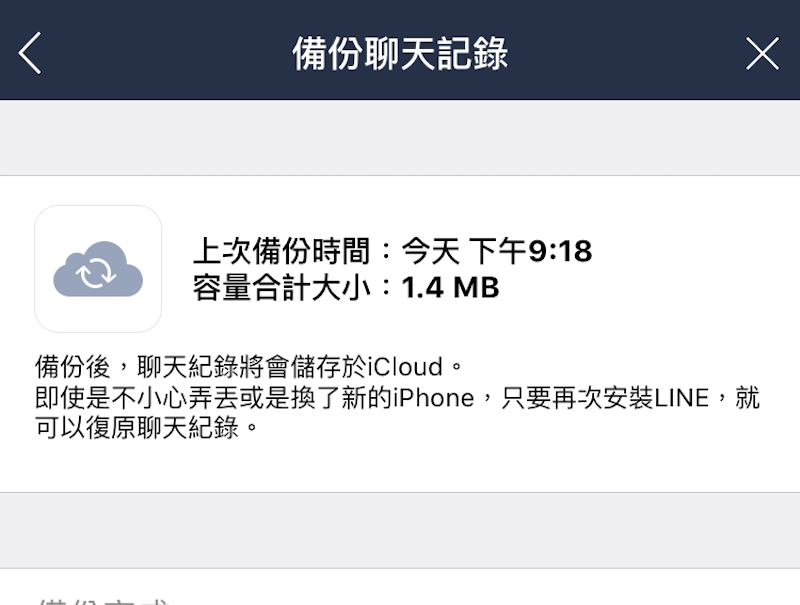
Task: Close the backup chat history screen
Action: 762,53
